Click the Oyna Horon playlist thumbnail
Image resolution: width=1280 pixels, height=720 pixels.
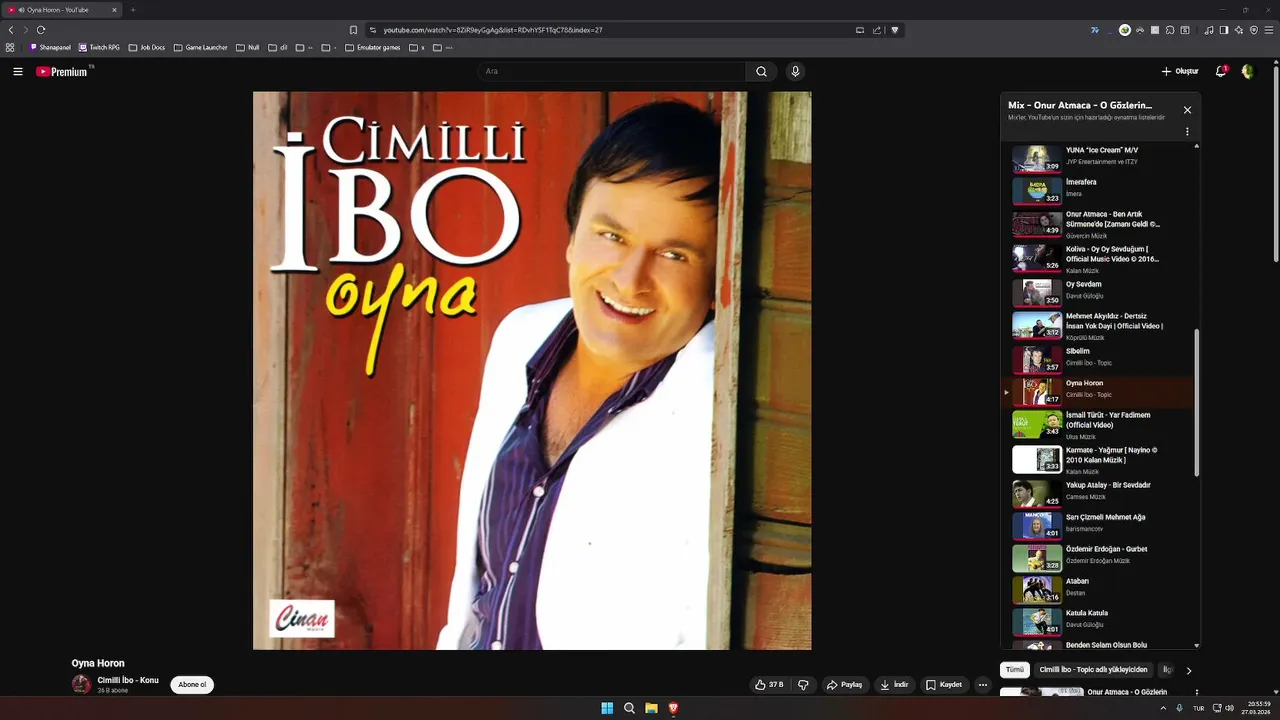click(1037, 391)
